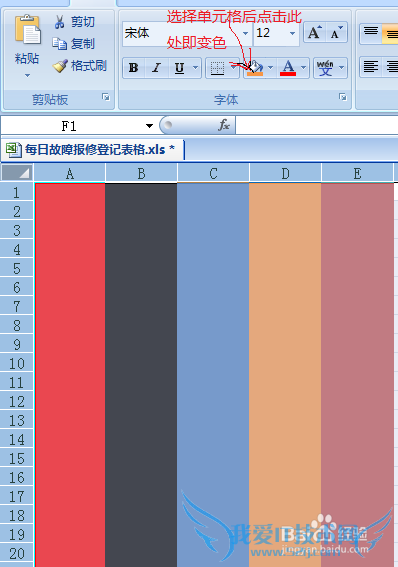Toggle top vertical alignment

pyautogui.click(x=371, y=33)
